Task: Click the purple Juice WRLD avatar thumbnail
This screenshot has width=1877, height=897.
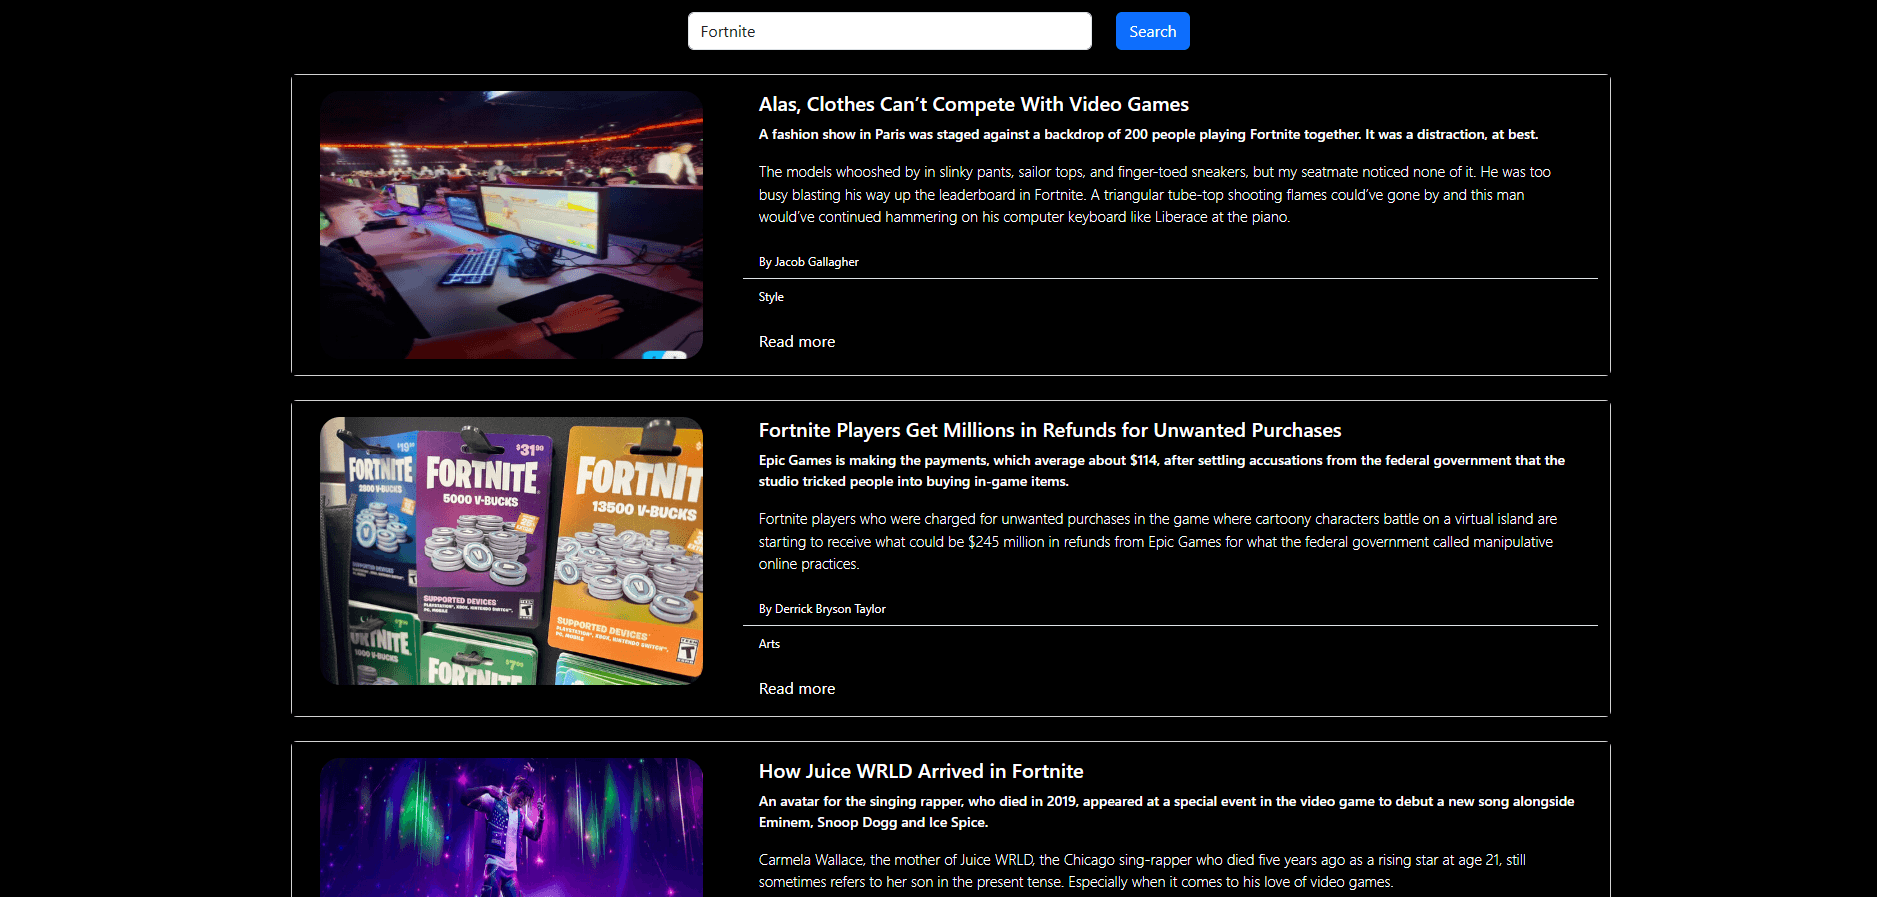Action: click(511, 828)
